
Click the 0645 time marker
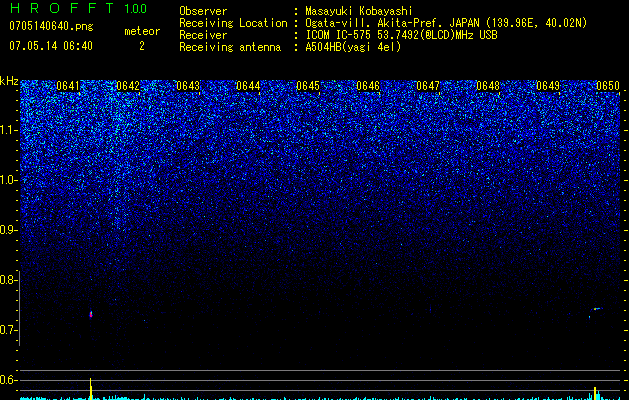[308, 86]
